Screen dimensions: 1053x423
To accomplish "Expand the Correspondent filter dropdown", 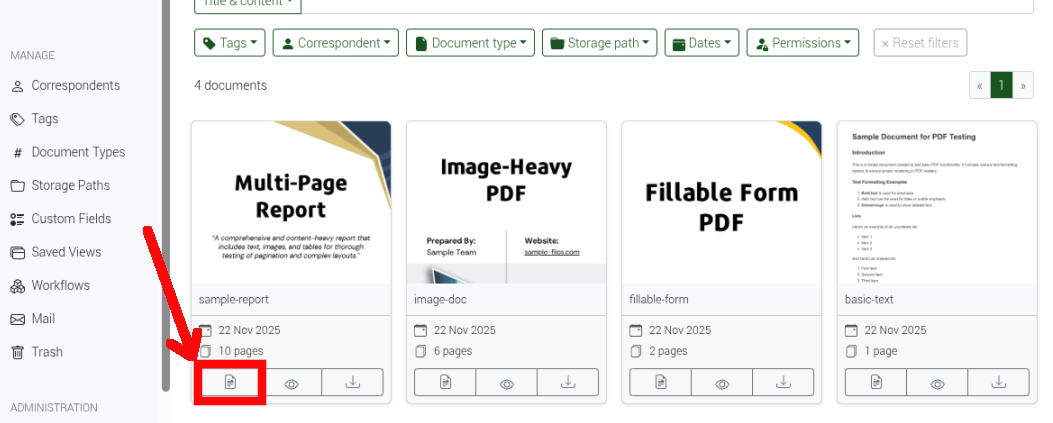I will coord(336,43).
